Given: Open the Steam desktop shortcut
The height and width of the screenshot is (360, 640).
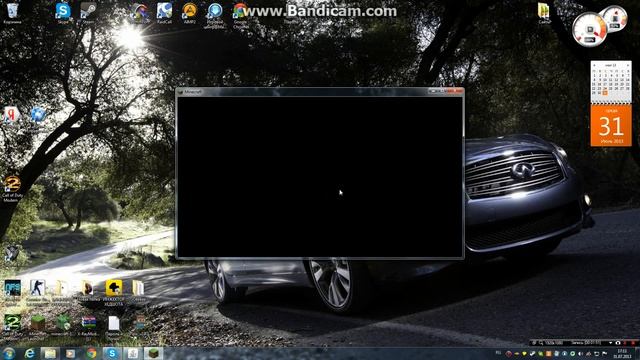Looking at the screenshot, I should pos(88,11).
